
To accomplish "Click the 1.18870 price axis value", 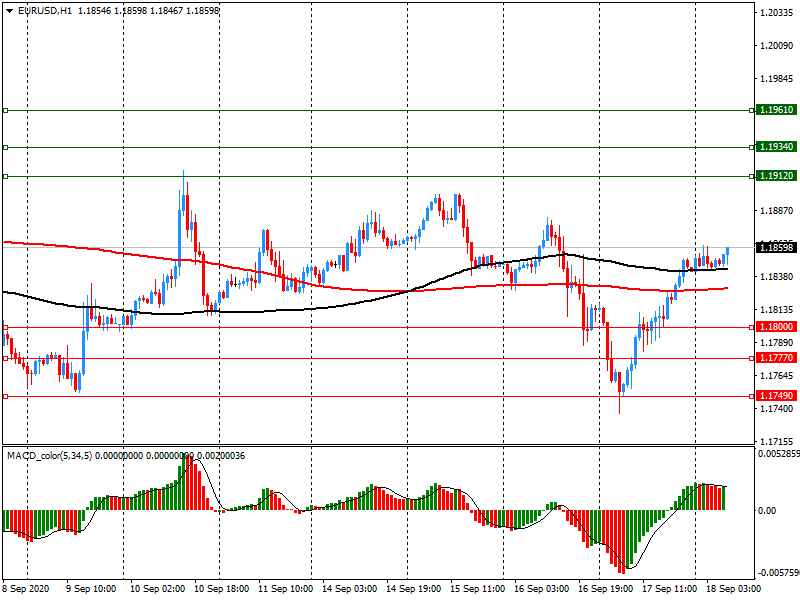I will [777, 211].
